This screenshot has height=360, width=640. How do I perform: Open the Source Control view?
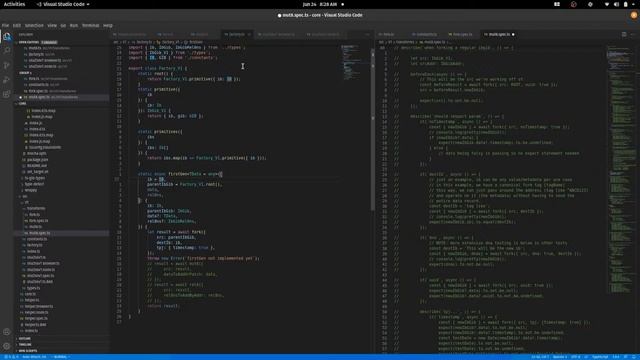(7, 65)
